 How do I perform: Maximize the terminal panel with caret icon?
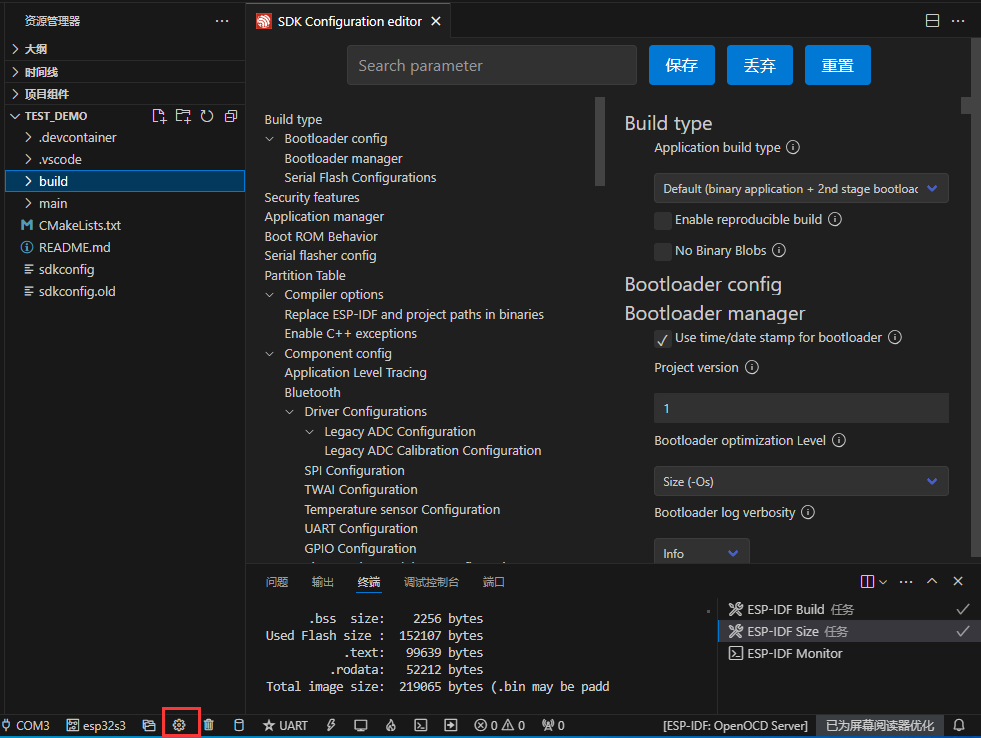[932, 581]
